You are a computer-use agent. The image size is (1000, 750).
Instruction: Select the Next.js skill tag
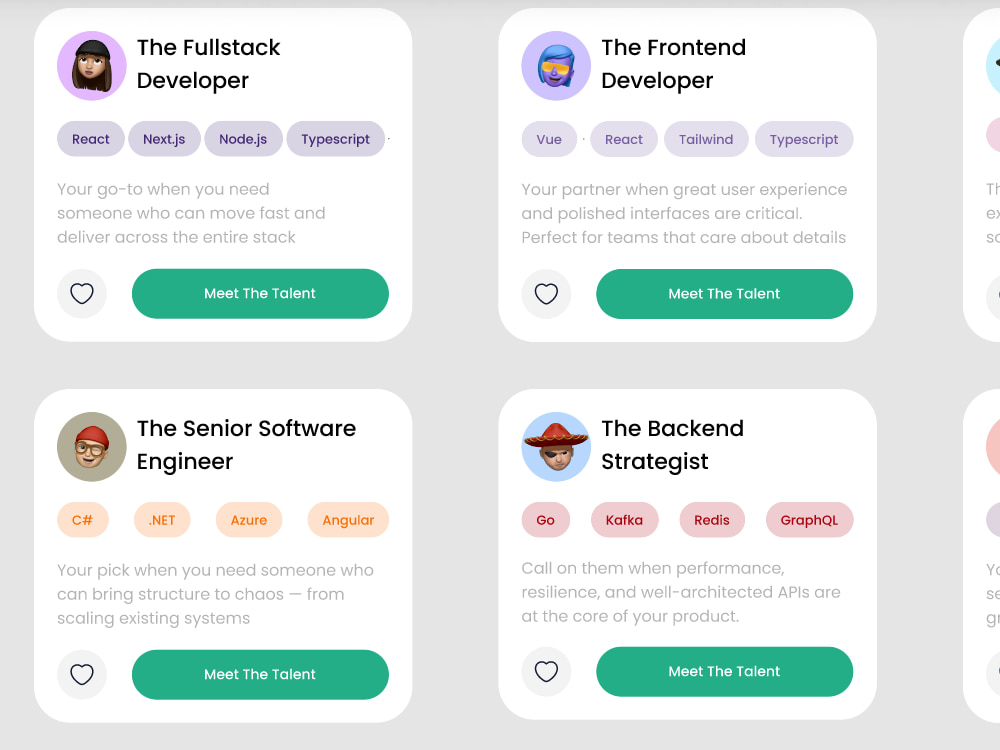[165, 139]
